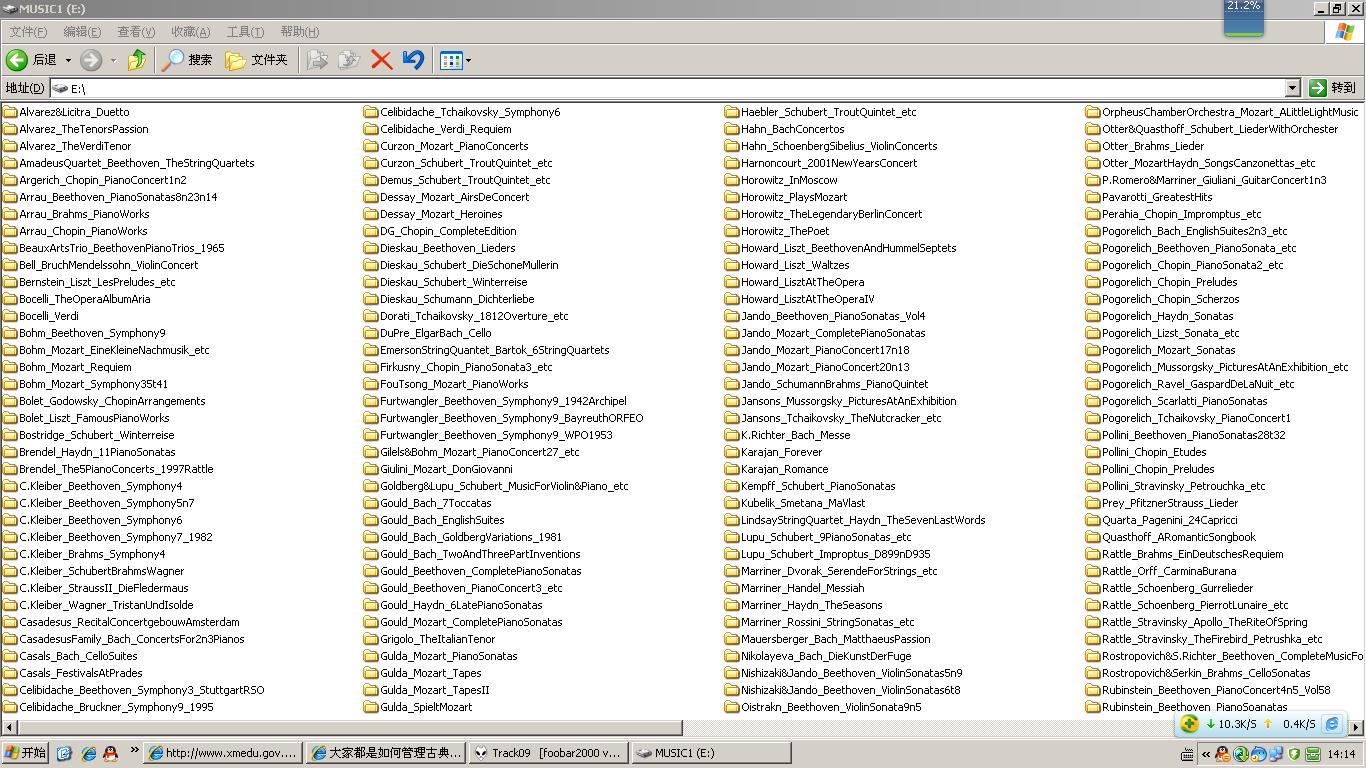Select folder DuPre_ElgarBach_Cello
Image resolution: width=1366 pixels, height=768 pixels.
[435, 333]
